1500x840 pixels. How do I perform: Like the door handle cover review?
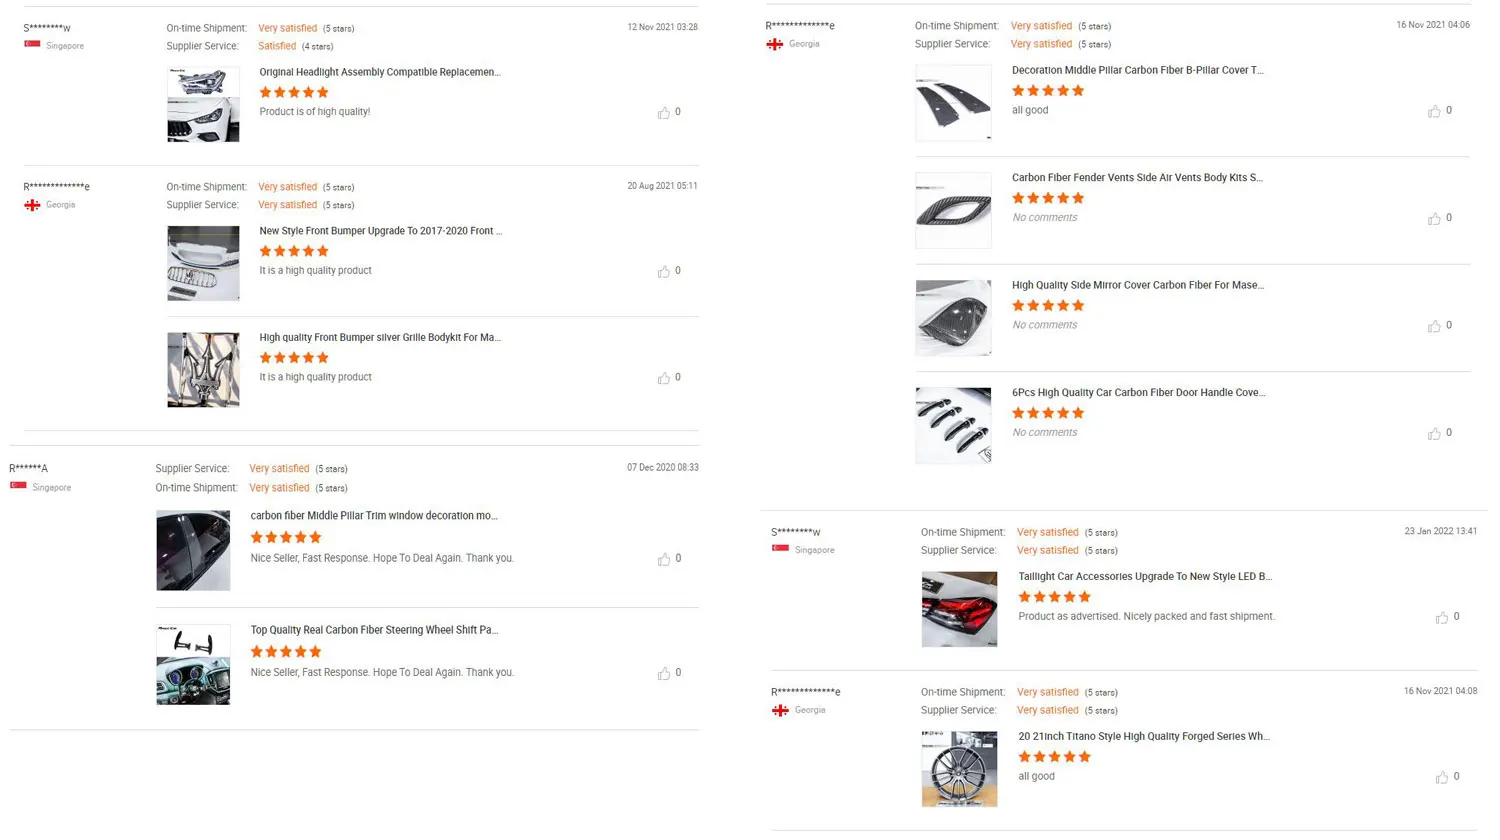click(x=1434, y=434)
